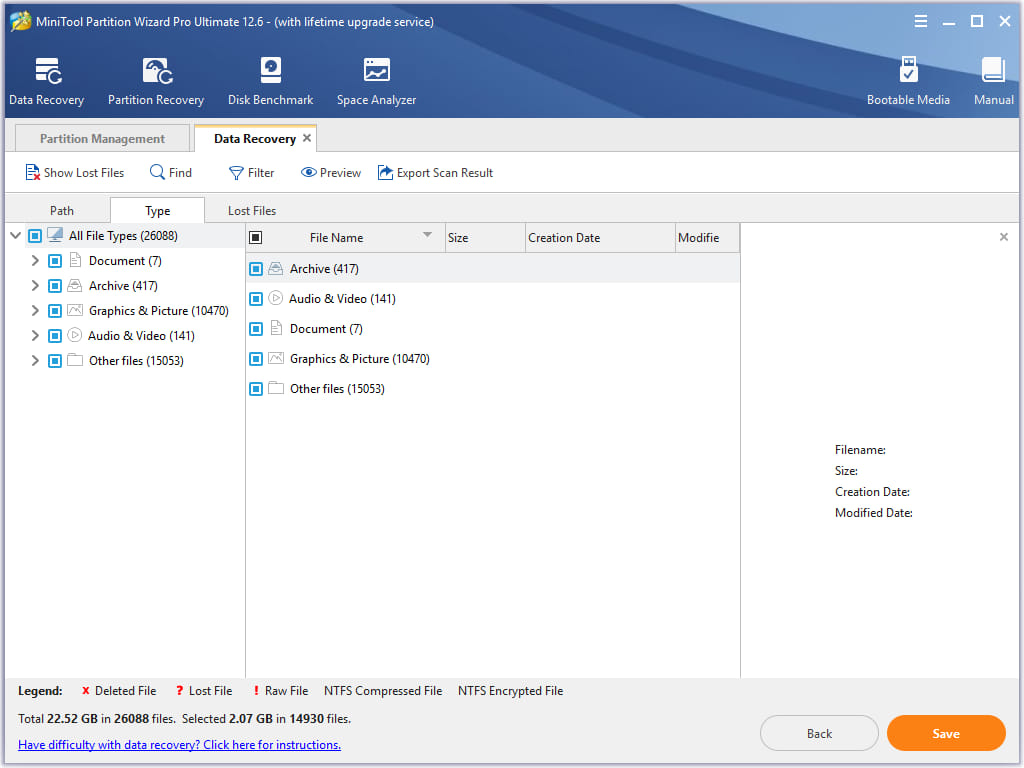Screen dimensions: 1024x768
Task: Expand the Archive (417) tree node
Action: coord(35,285)
